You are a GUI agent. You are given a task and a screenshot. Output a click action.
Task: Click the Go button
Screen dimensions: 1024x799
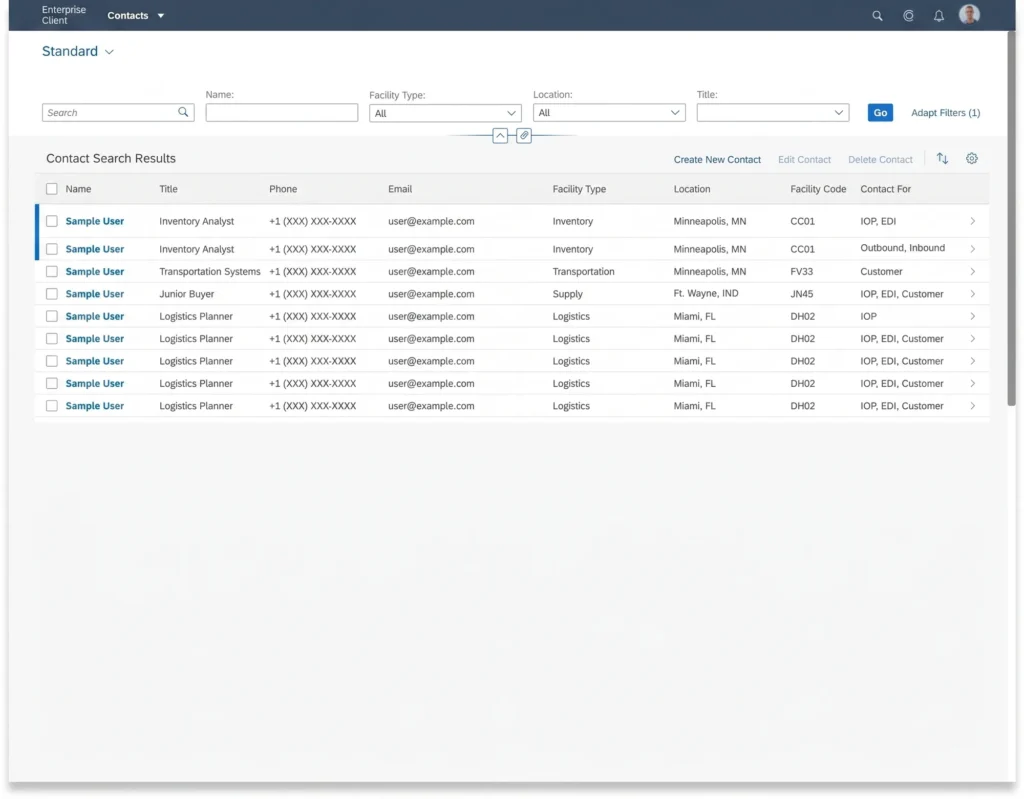click(880, 112)
